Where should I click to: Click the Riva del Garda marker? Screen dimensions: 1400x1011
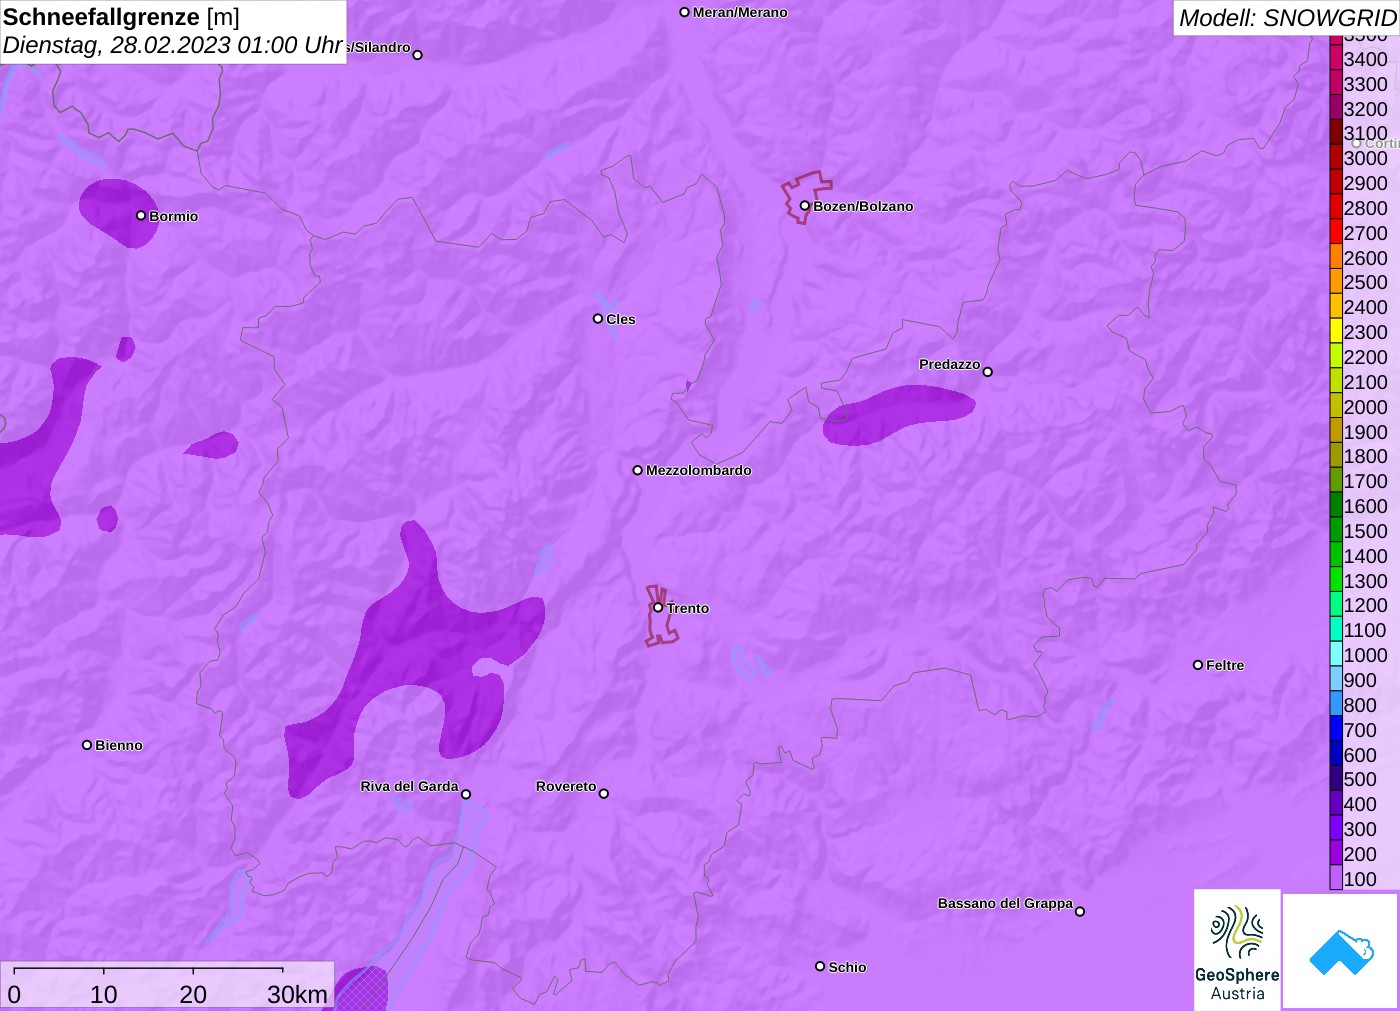click(466, 794)
